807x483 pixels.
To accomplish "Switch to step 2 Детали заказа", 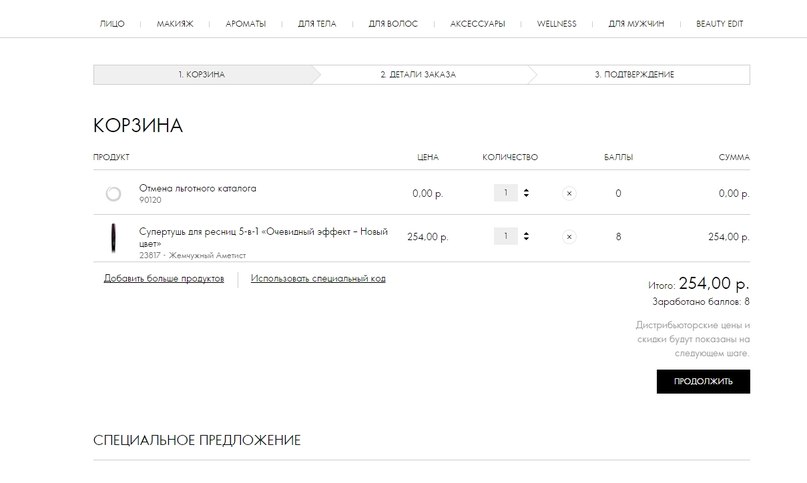I will click(x=418, y=75).
